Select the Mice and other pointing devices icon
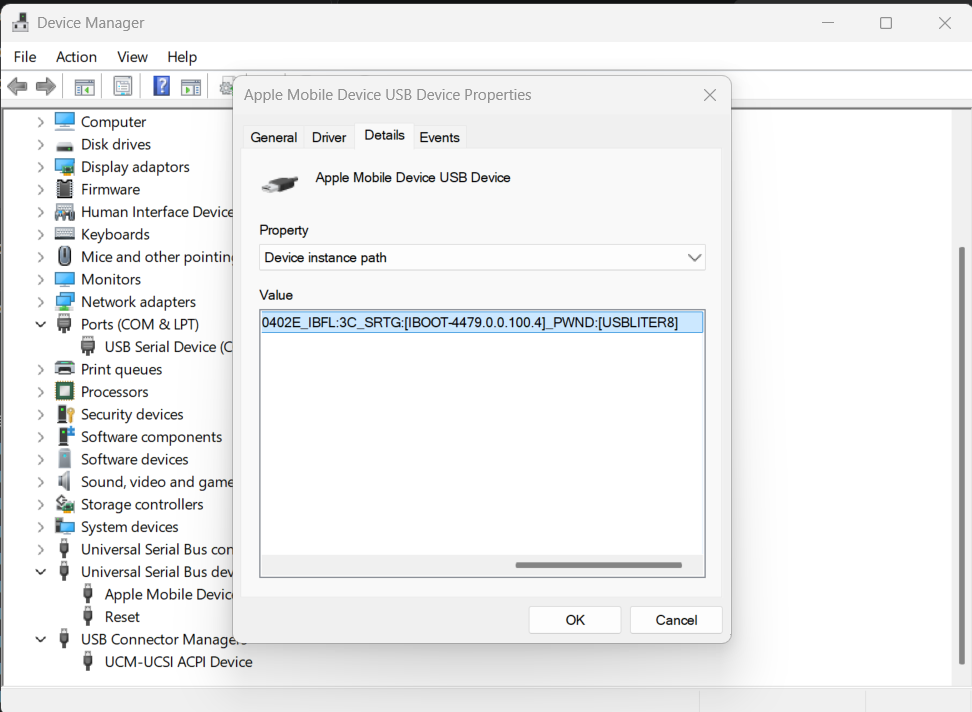 click(x=64, y=256)
